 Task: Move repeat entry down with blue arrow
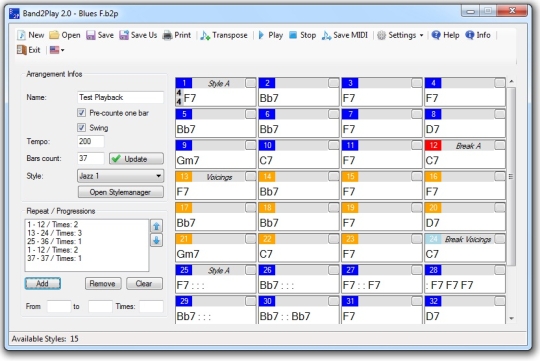pos(156,240)
